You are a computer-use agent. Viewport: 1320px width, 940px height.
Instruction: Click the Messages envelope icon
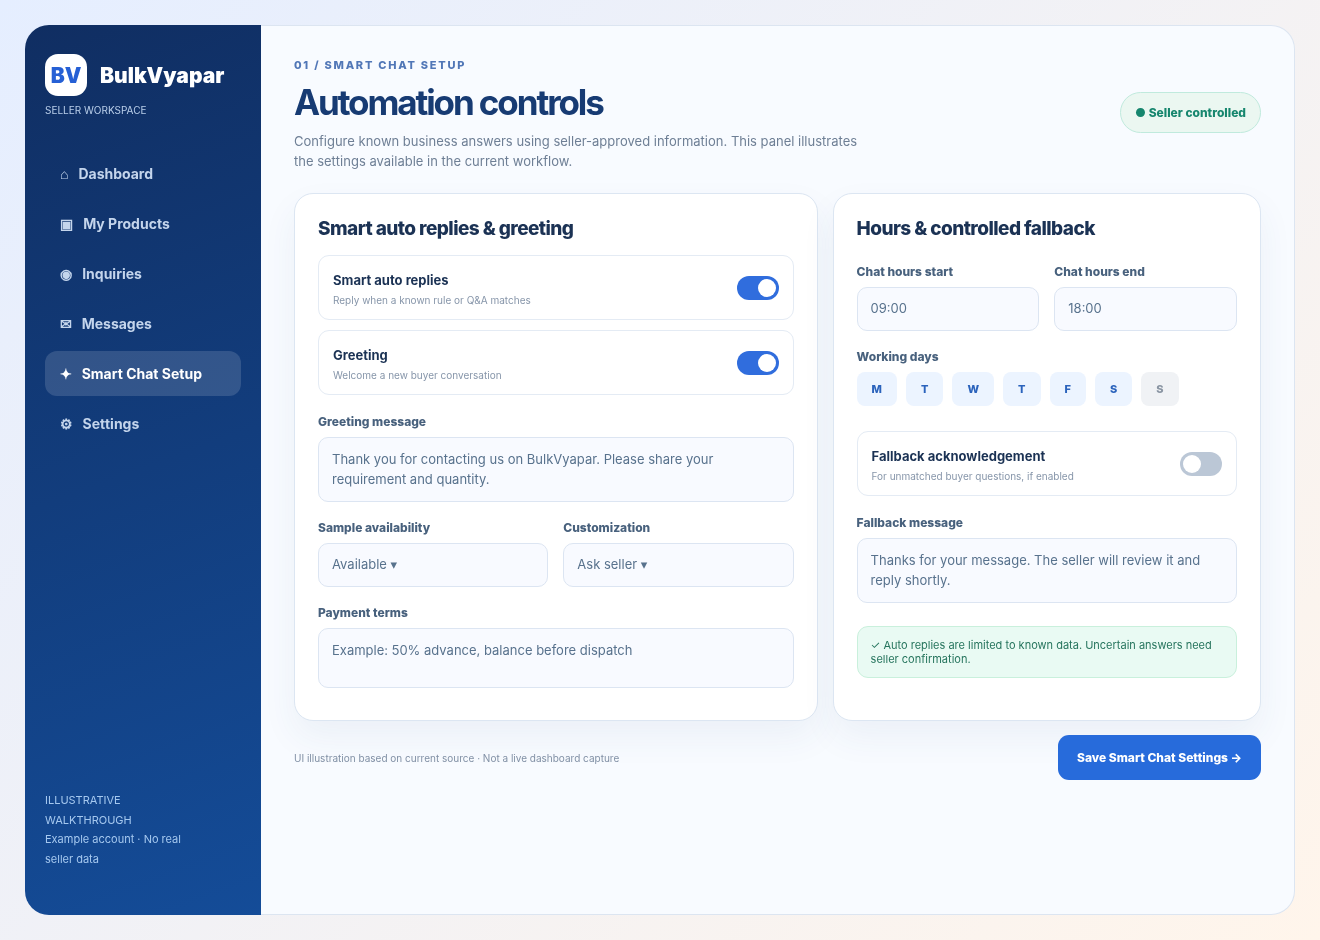(66, 324)
